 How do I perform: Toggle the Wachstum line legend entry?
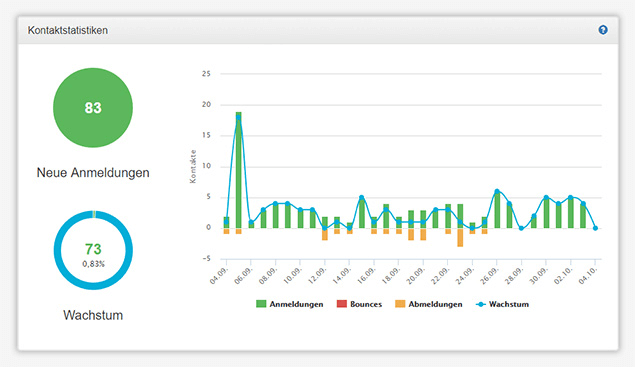pyautogui.click(x=502, y=304)
